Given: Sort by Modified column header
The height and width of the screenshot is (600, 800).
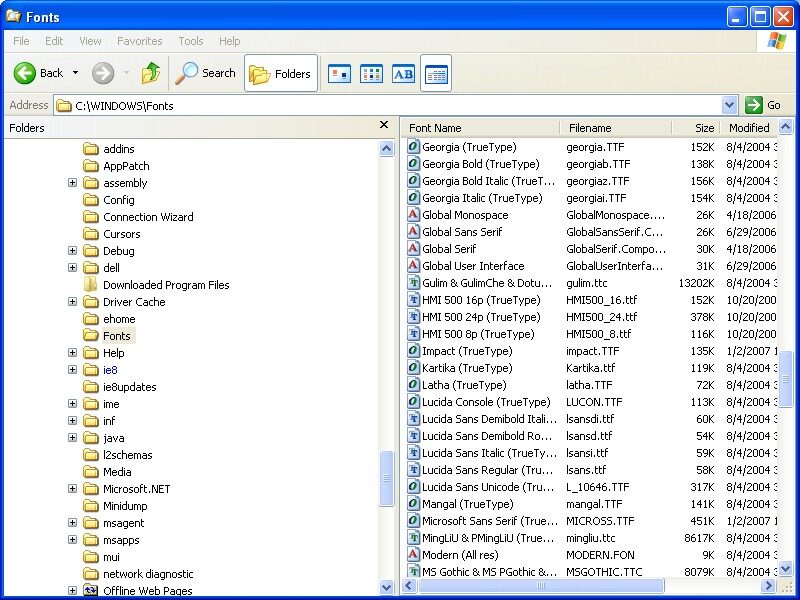Looking at the screenshot, I should pos(749,128).
